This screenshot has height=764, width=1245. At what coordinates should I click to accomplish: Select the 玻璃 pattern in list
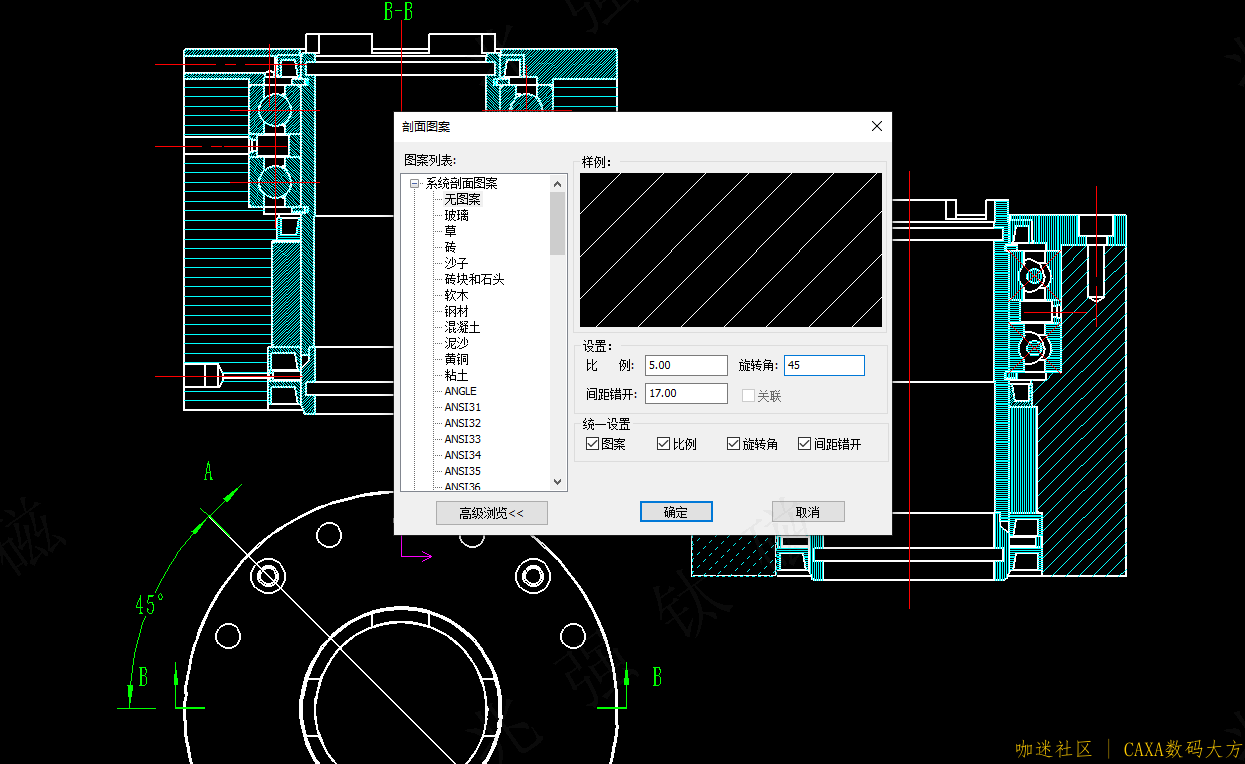tap(456, 215)
